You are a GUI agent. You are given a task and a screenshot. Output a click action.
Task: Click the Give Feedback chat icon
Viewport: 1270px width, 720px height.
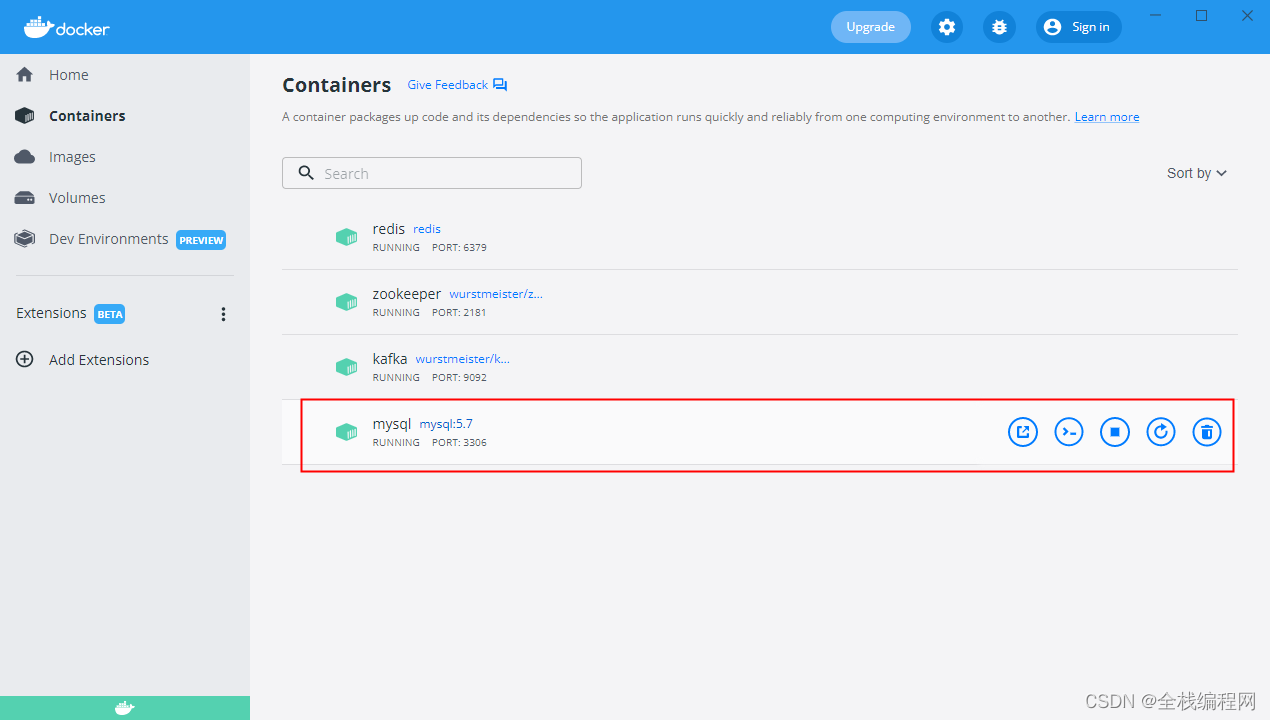[500, 85]
